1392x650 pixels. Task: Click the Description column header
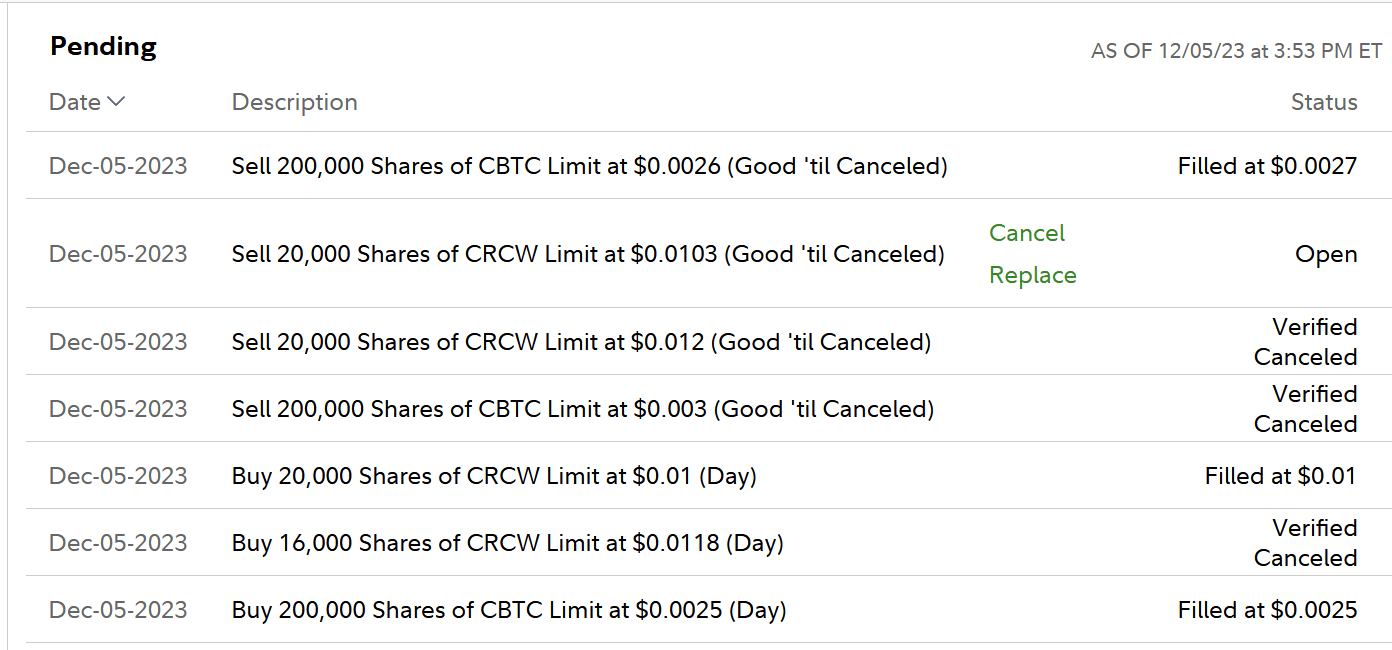pos(294,102)
